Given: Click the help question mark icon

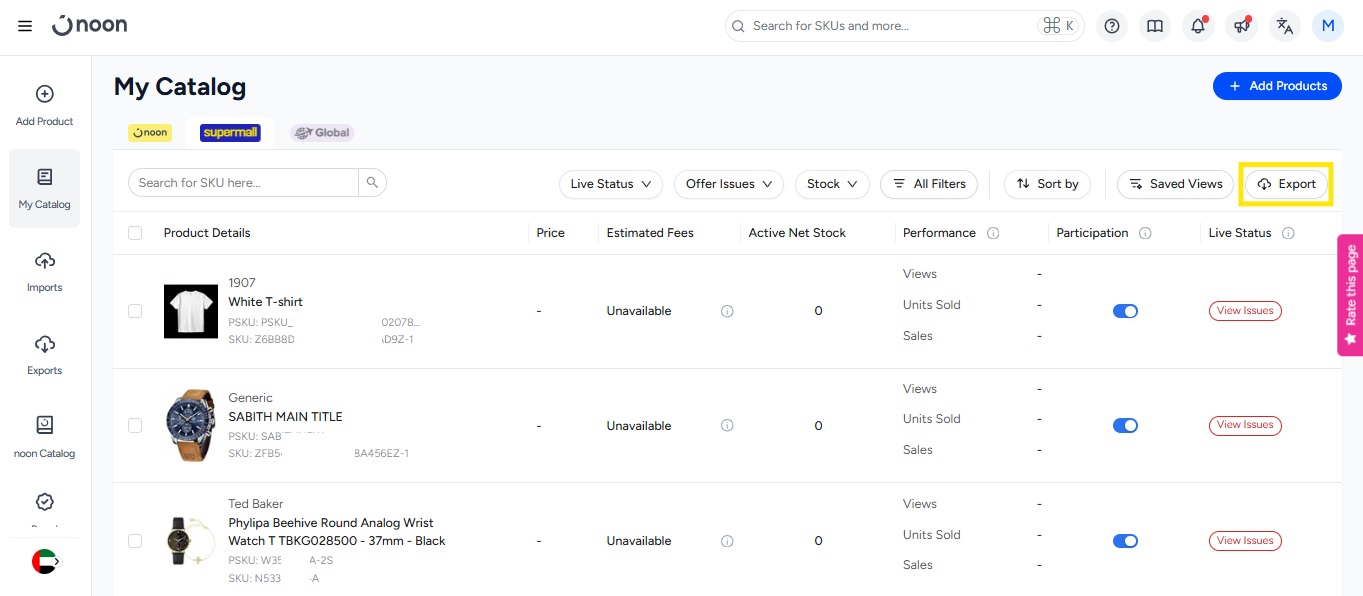Looking at the screenshot, I should click(x=1111, y=26).
